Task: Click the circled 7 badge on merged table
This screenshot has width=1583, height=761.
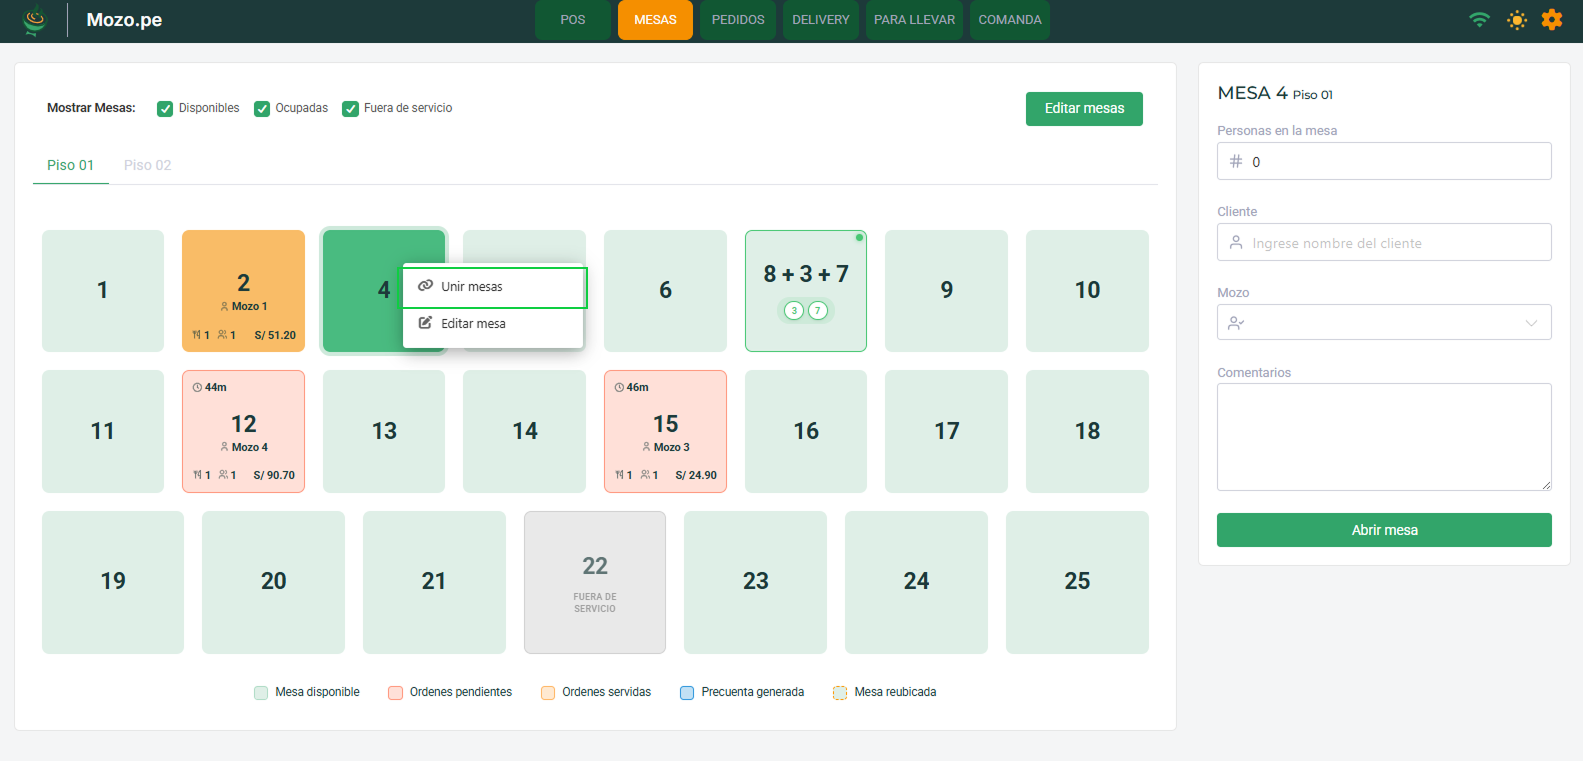Action: coord(818,311)
